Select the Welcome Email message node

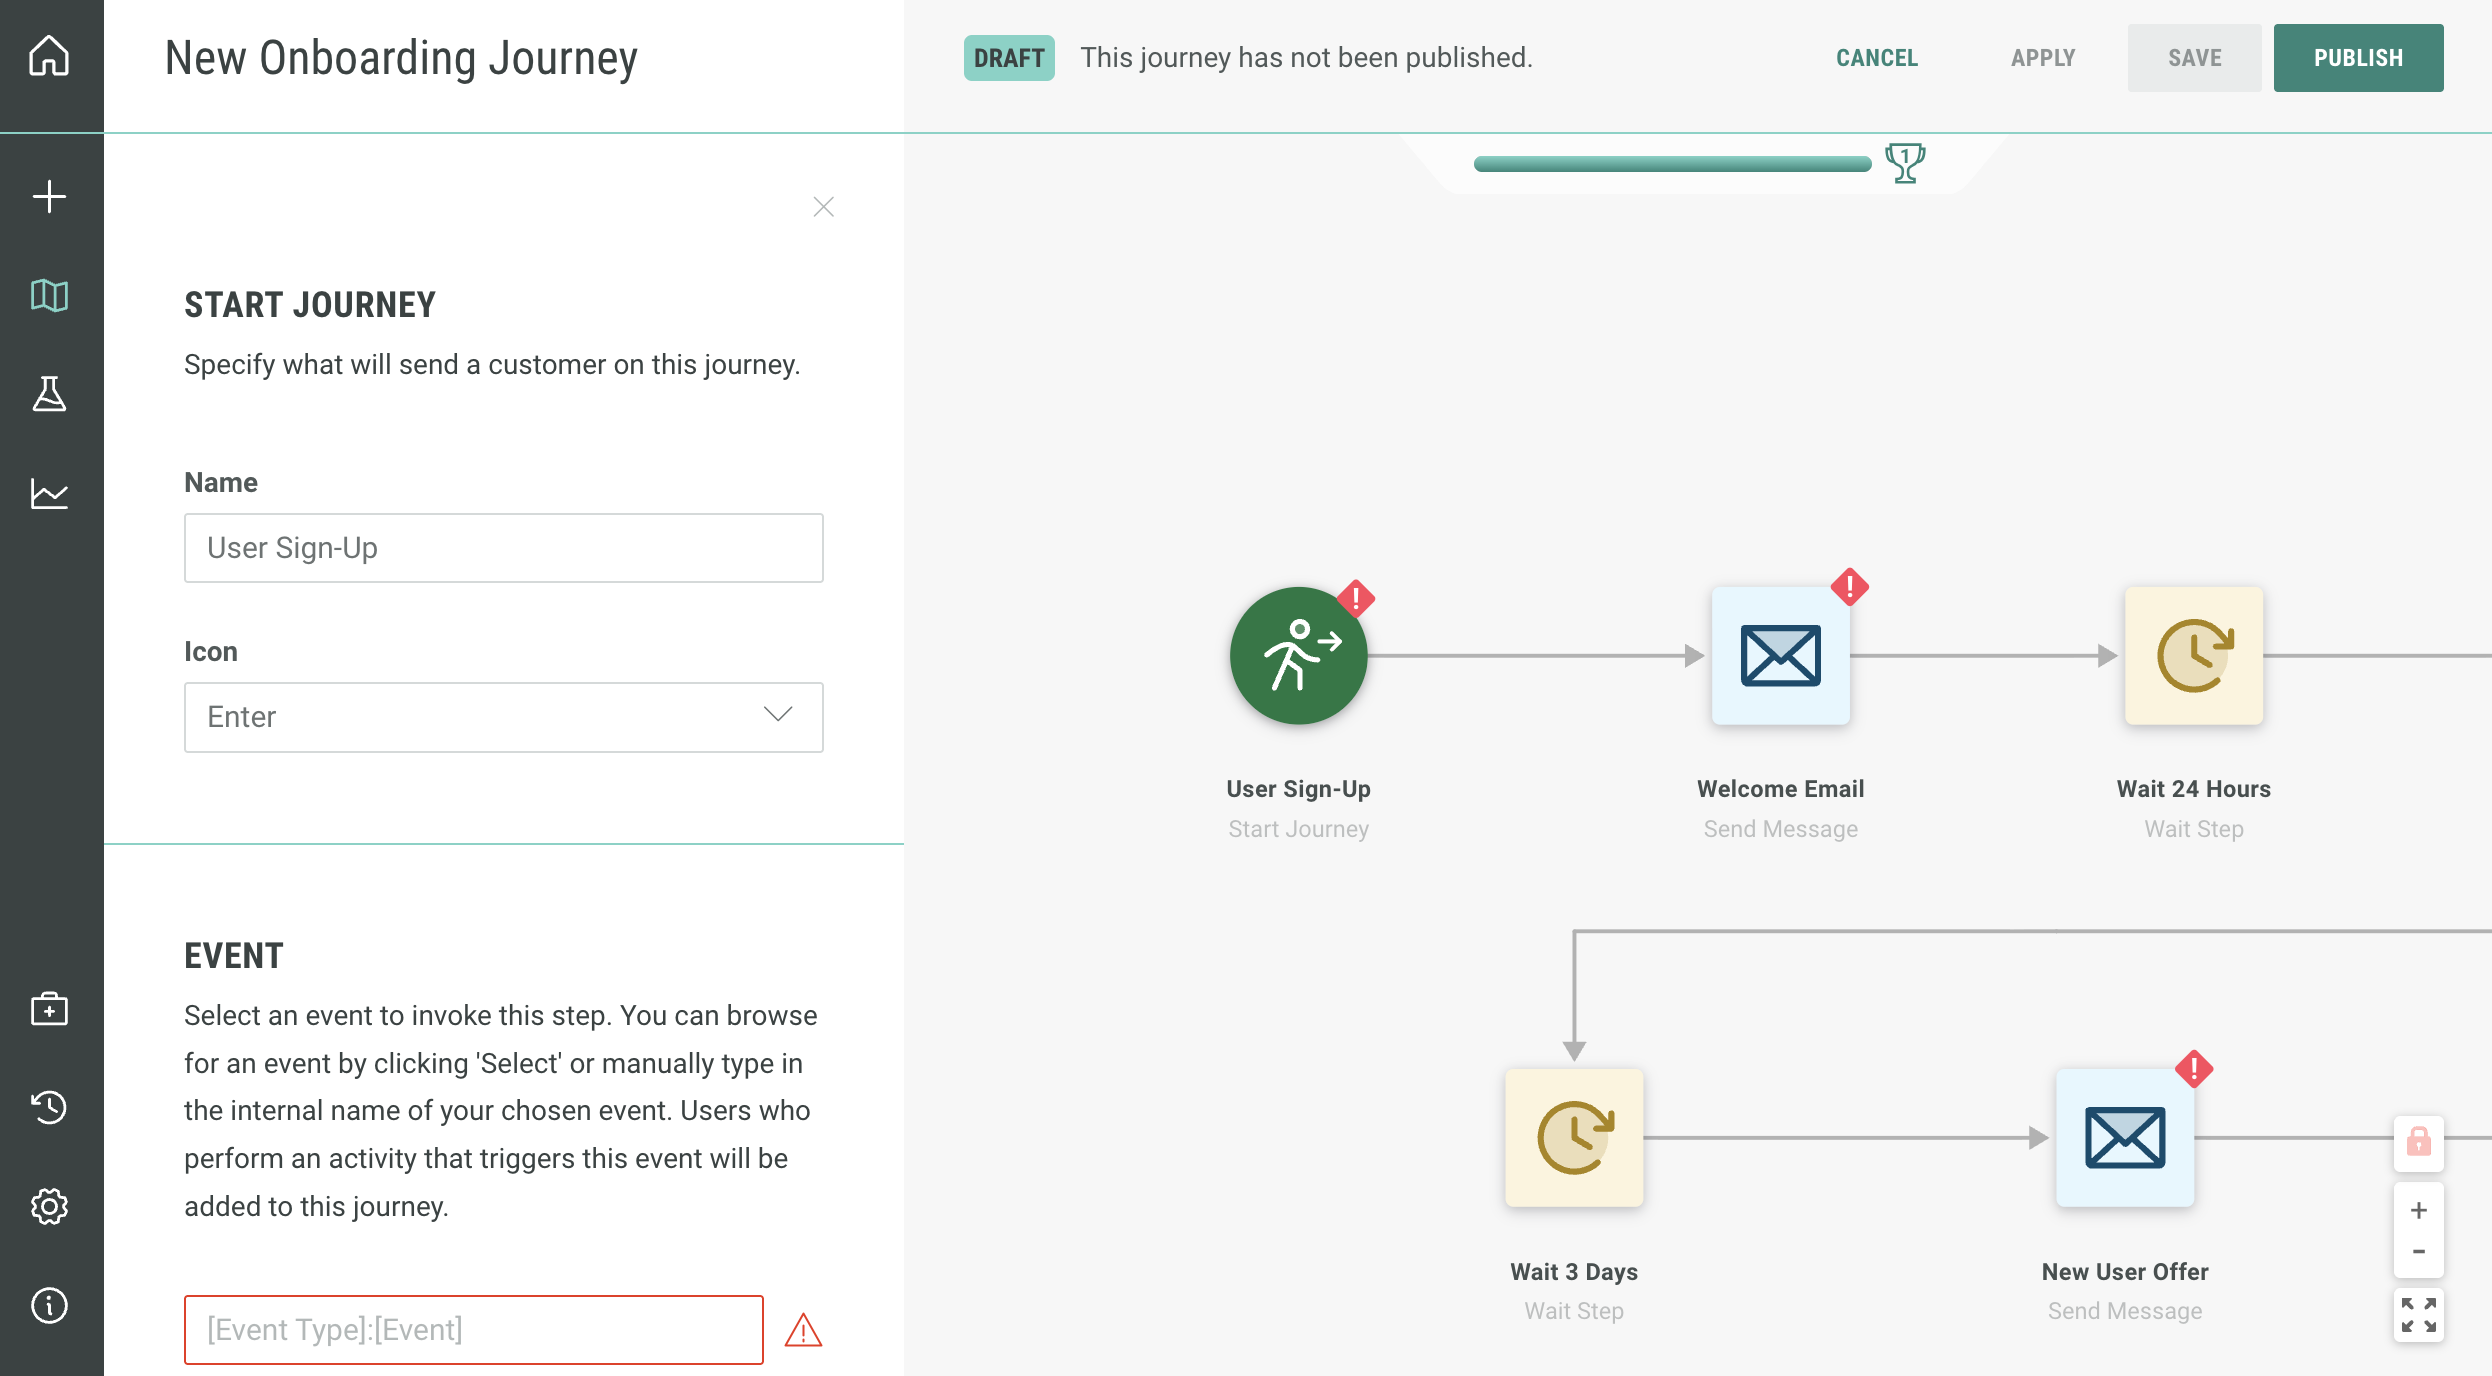[x=1780, y=656]
